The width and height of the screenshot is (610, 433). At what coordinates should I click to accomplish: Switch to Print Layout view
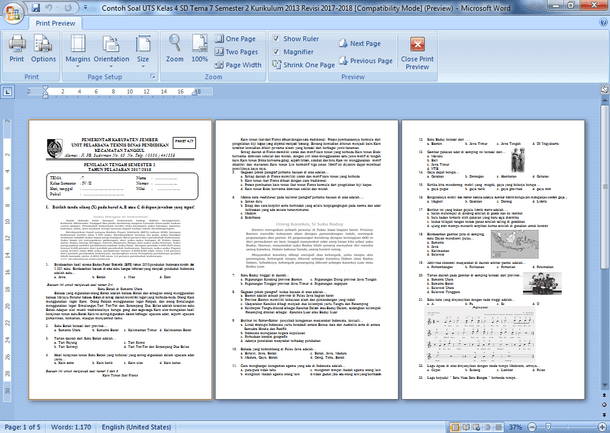pos(455,427)
